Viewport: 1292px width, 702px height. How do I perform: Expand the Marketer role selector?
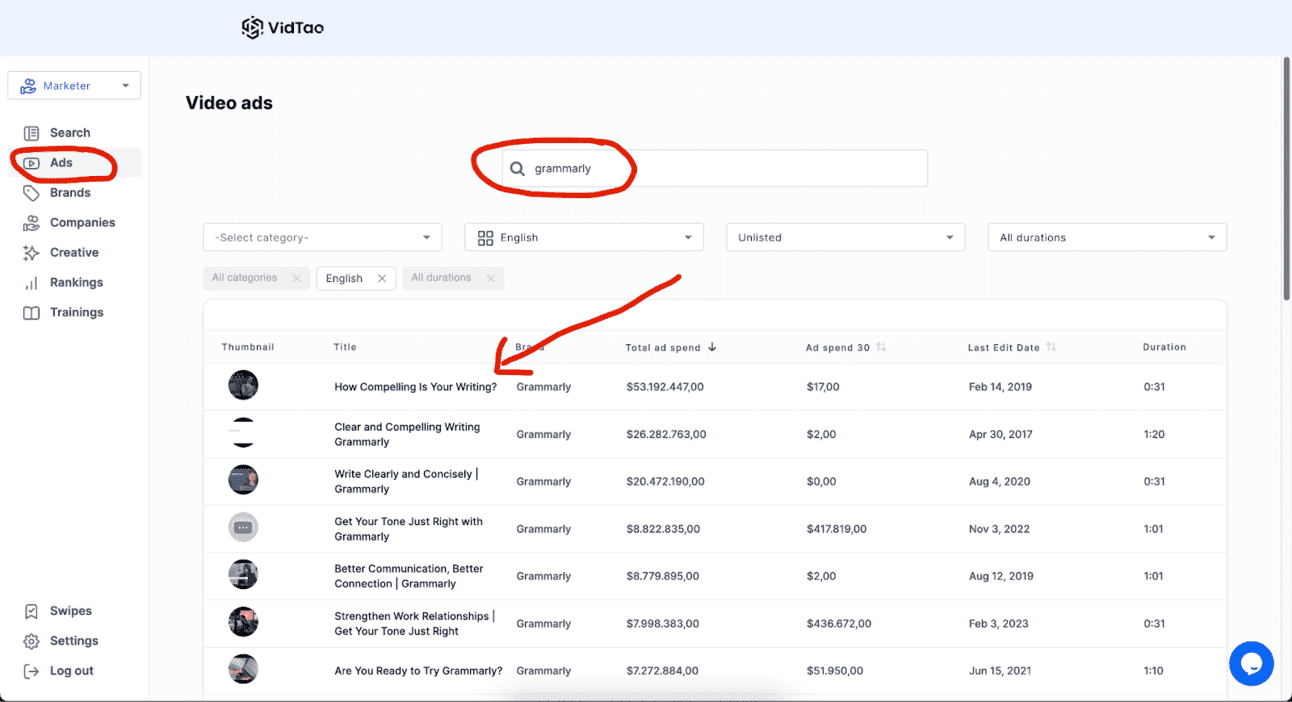pos(74,86)
